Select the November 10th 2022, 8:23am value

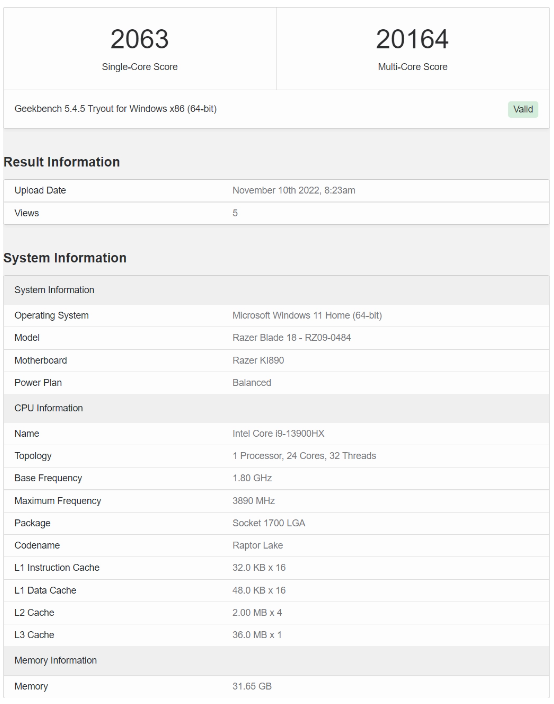(294, 190)
